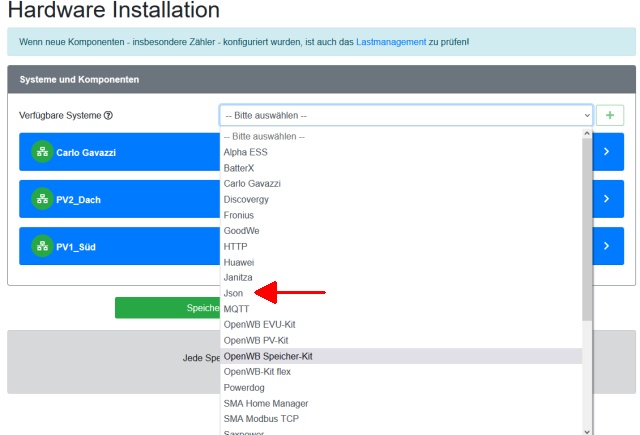Click the dropdown list scroll-up arrow

tap(587, 133)
